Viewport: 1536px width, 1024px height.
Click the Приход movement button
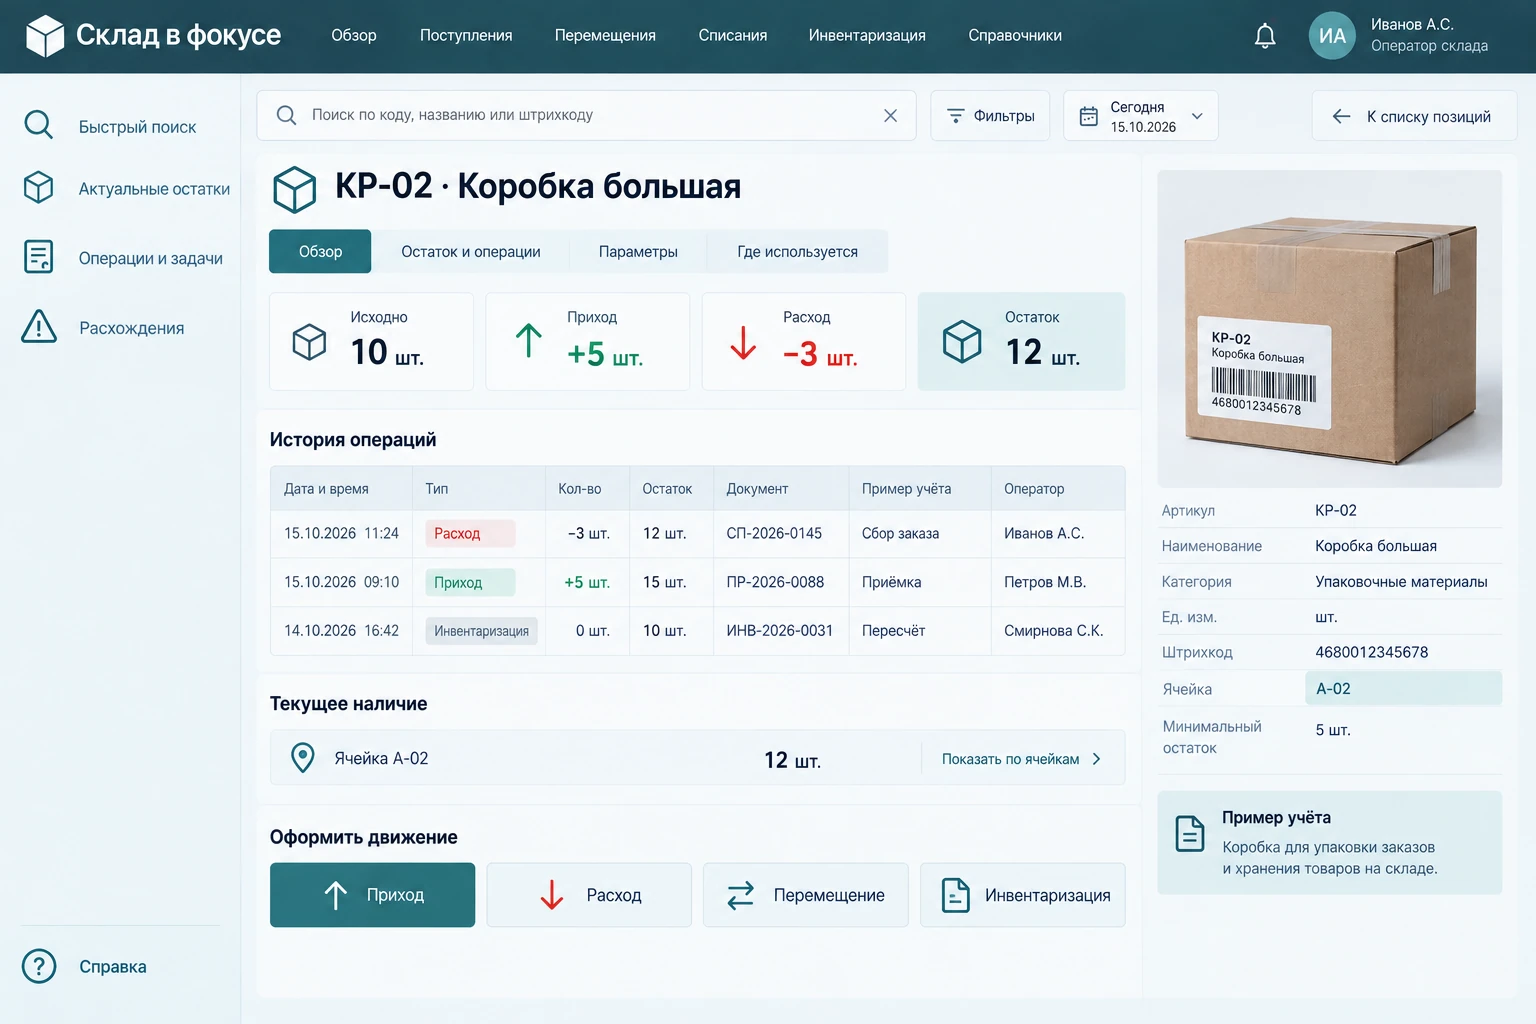[372, 895]
